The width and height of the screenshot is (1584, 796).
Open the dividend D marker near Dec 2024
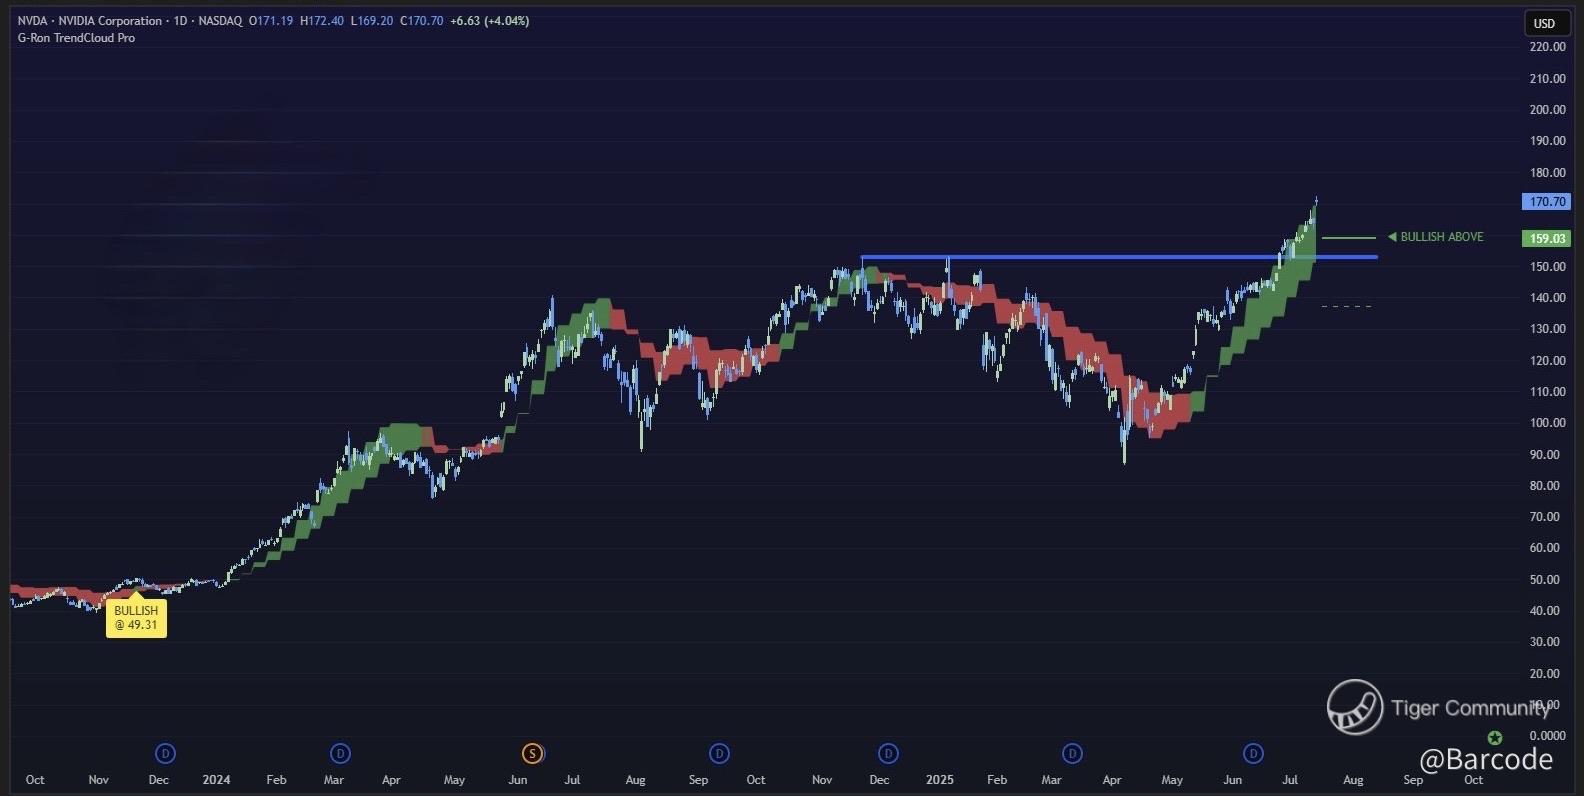(887, 753)
